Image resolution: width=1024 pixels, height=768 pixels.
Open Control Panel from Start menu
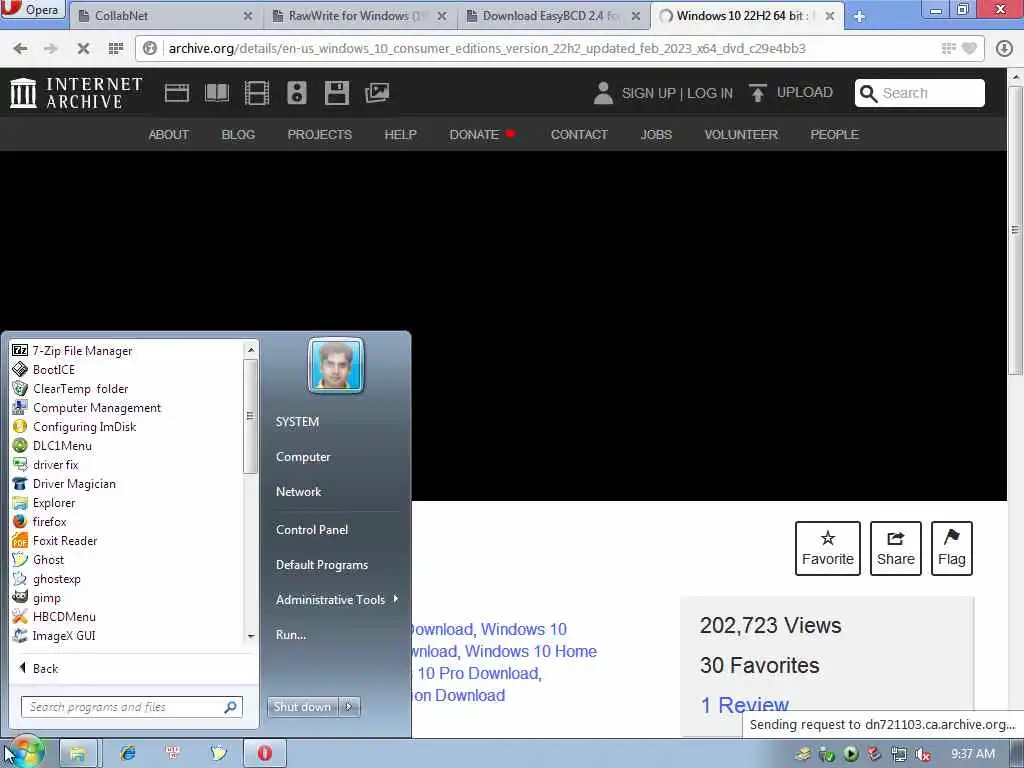(x=312, y=530)
